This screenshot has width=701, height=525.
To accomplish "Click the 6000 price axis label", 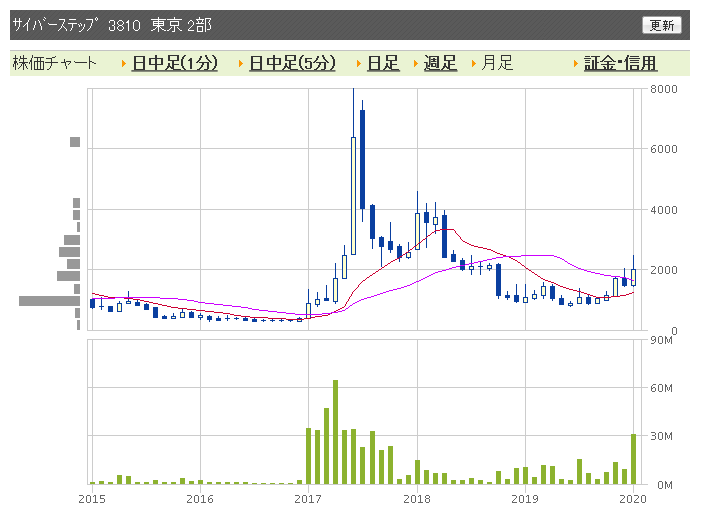I will [663, 149].
